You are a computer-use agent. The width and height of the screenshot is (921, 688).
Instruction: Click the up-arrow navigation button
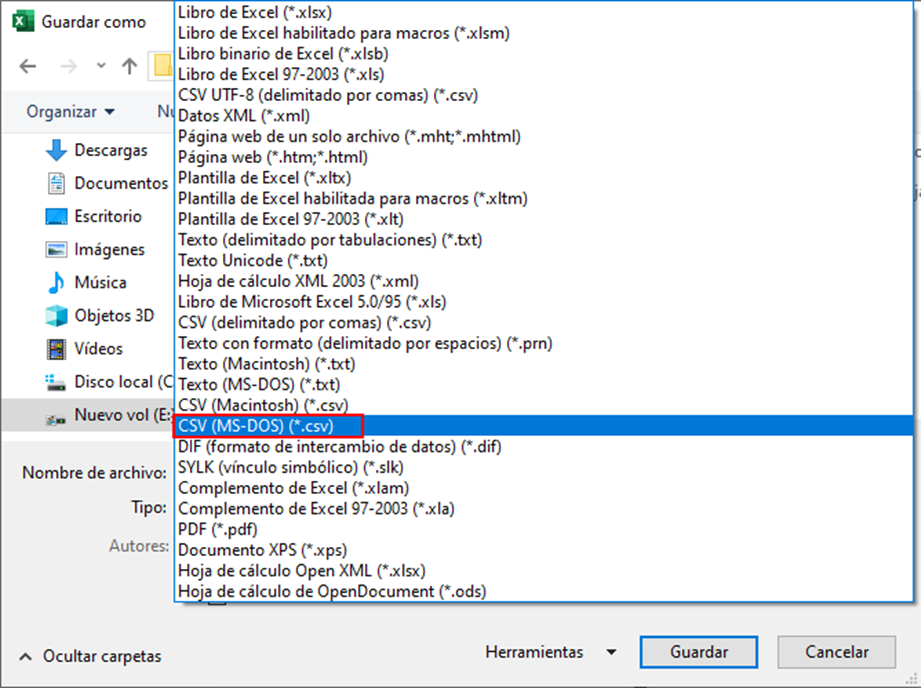129,67
